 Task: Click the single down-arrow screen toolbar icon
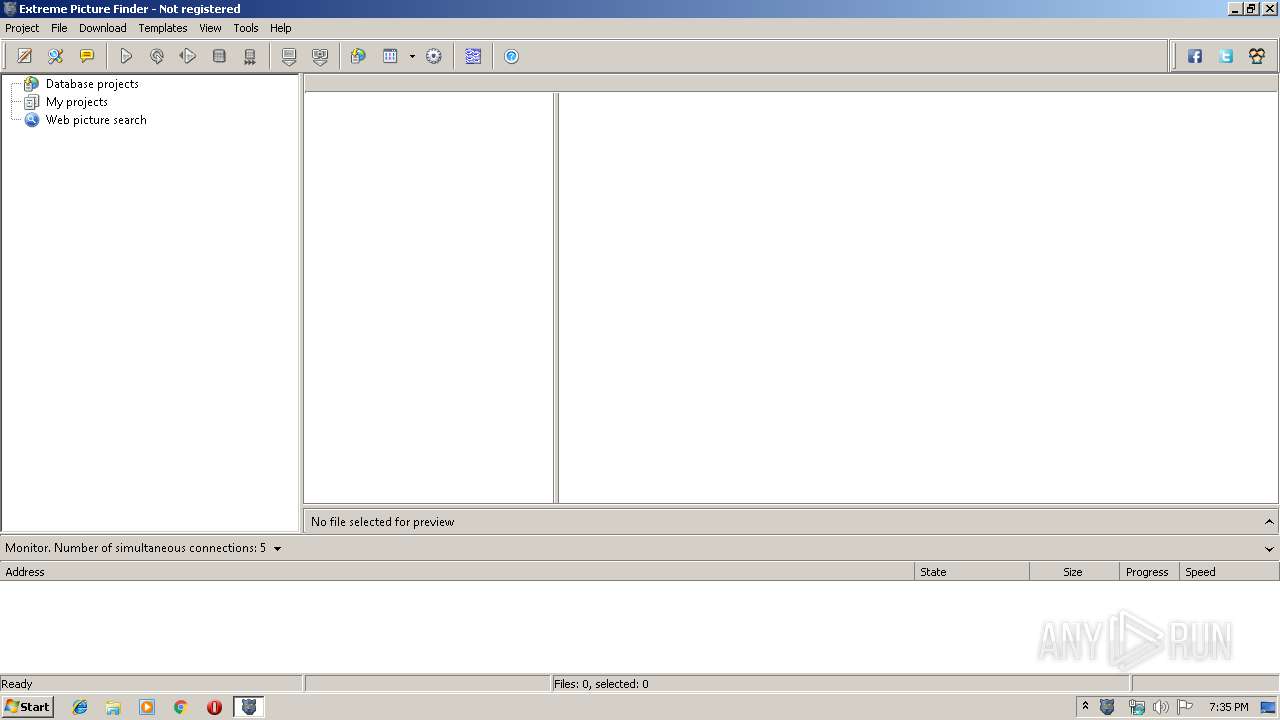tap(289, 57)
